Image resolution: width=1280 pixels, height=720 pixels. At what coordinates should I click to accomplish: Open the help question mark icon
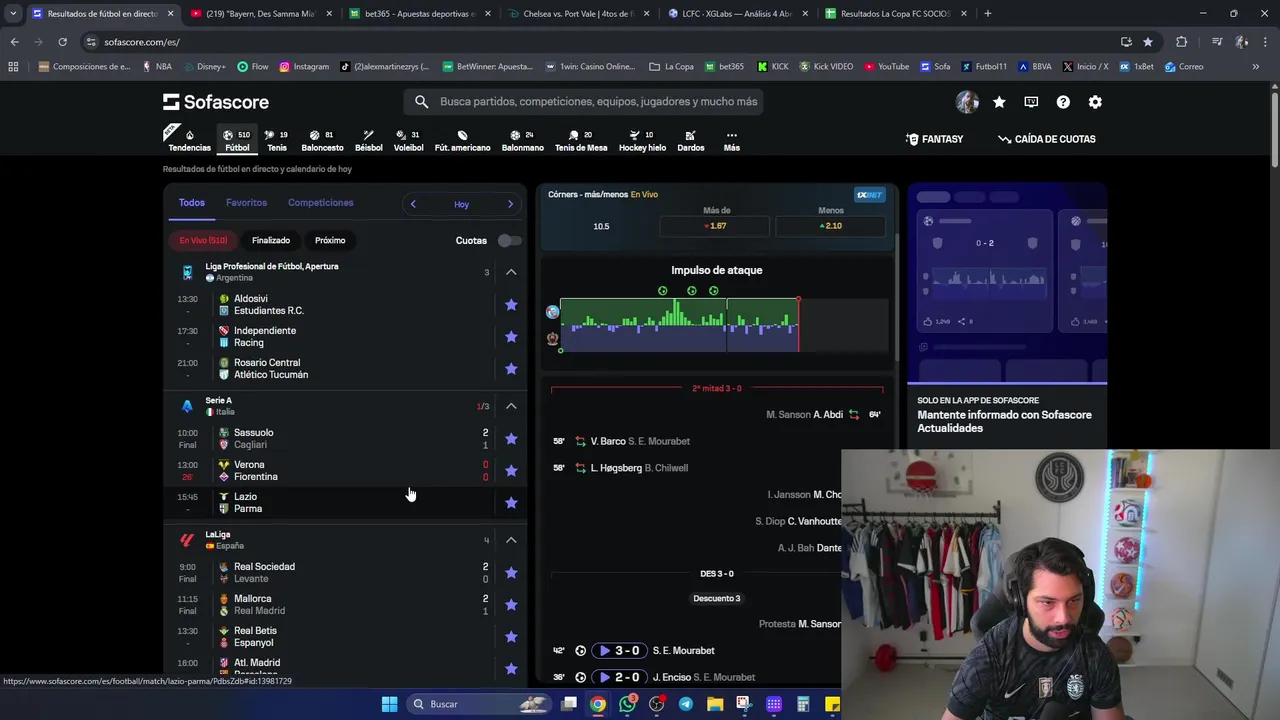(1063, 102)
